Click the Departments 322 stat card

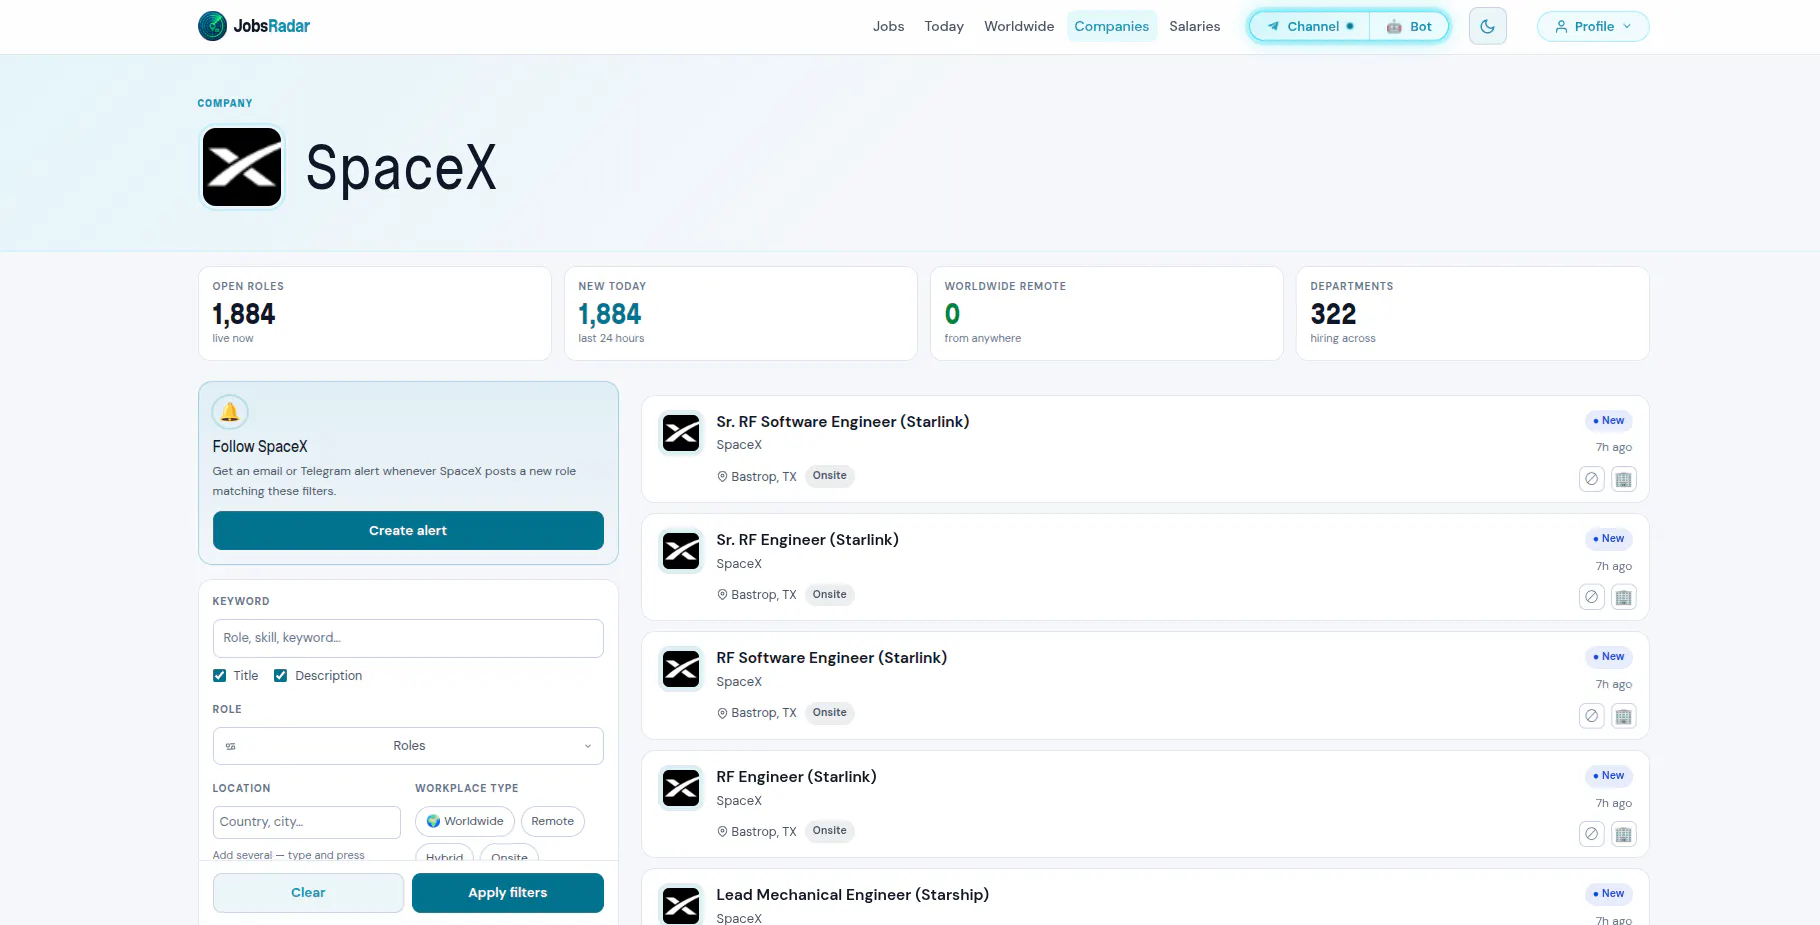1472,313
